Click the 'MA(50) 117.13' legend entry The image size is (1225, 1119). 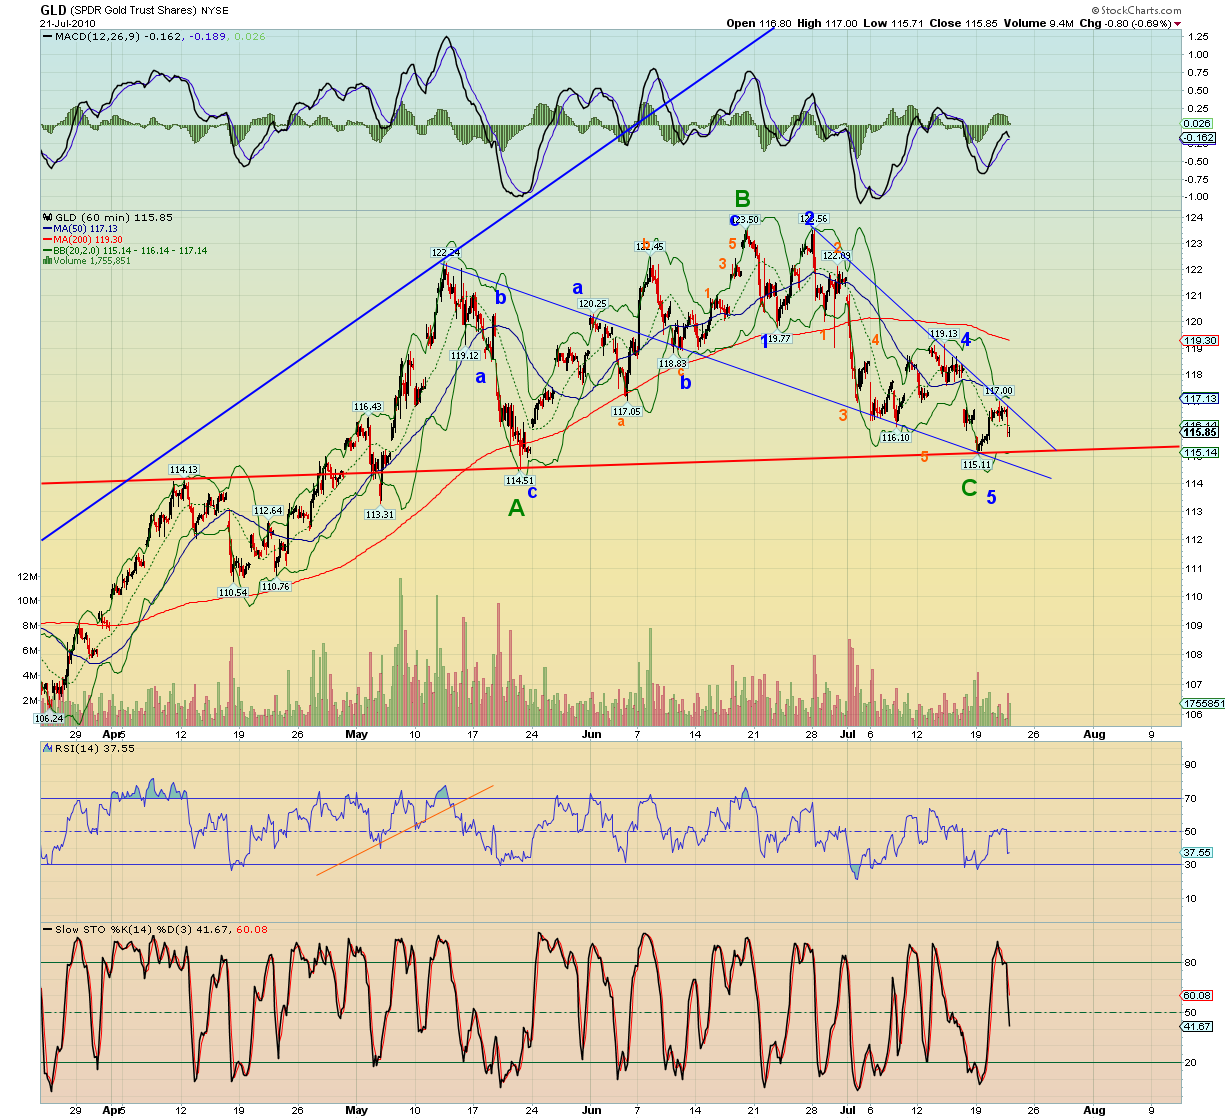coord(82,228)
